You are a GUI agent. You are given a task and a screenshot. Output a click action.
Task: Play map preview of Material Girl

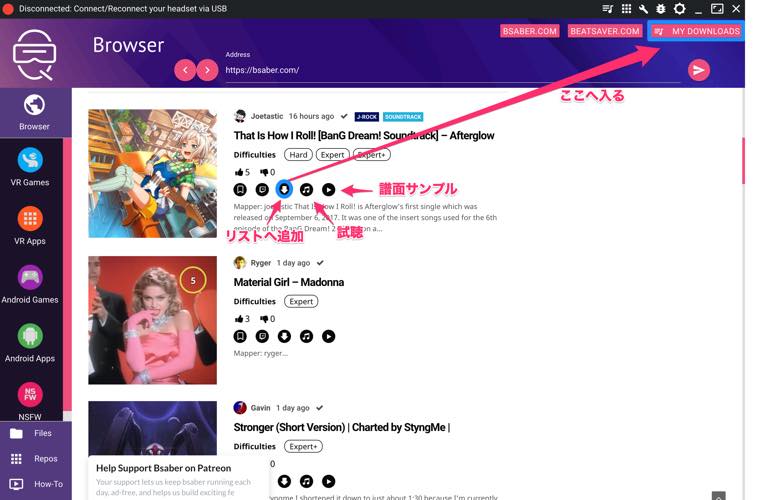328,336
